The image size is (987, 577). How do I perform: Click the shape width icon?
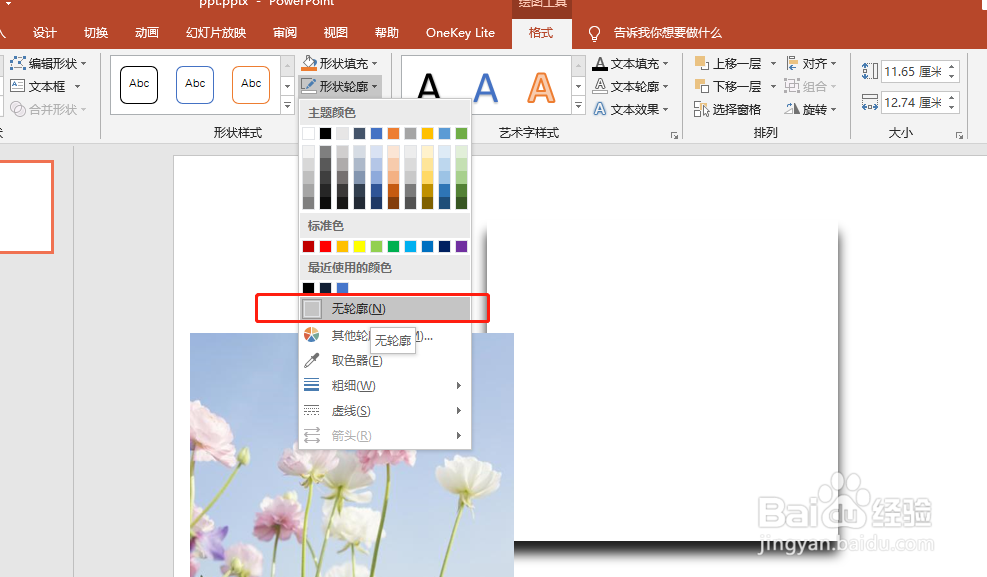[870, 102]
